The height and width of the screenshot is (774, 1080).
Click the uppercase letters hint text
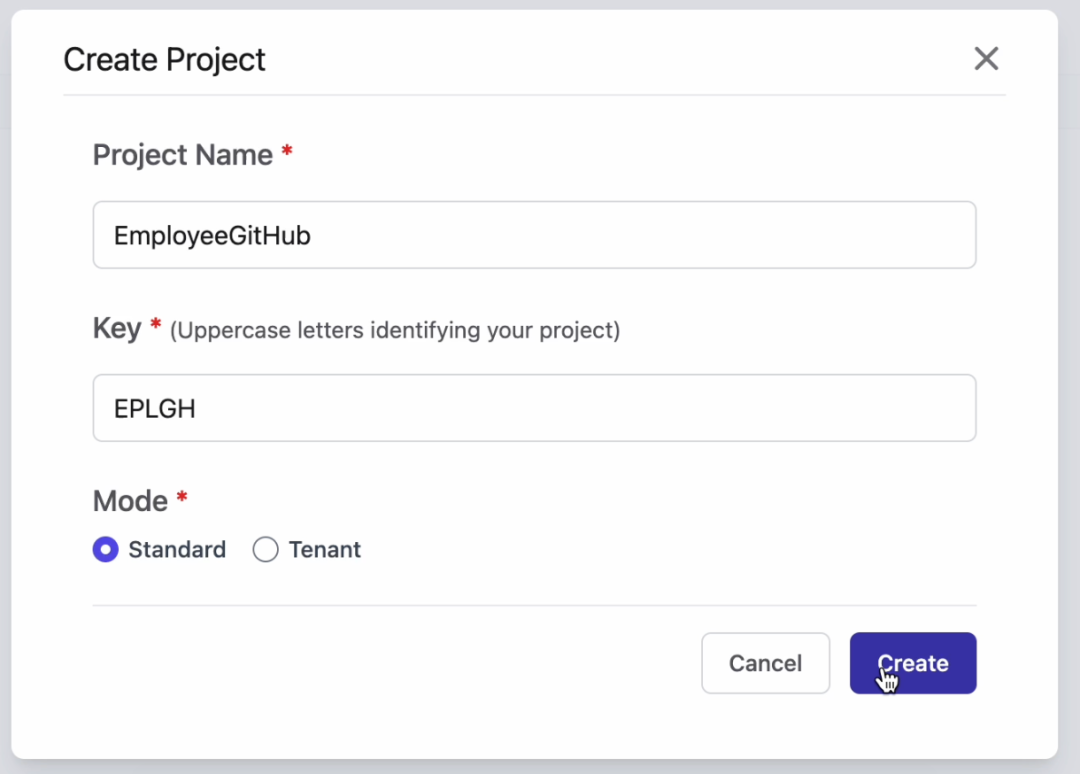coord(395,330)
